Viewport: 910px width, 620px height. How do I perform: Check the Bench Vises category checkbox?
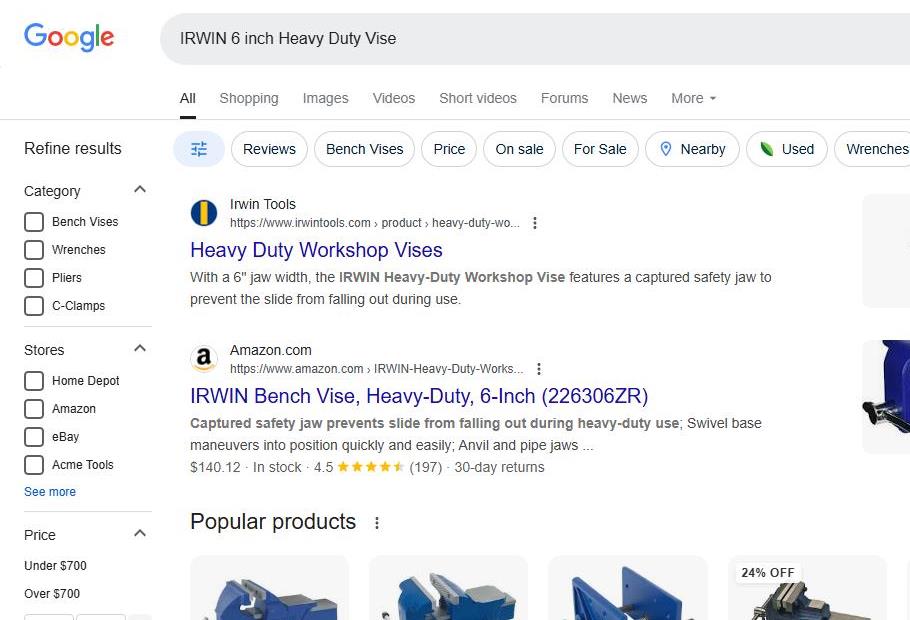click(34, 222)
